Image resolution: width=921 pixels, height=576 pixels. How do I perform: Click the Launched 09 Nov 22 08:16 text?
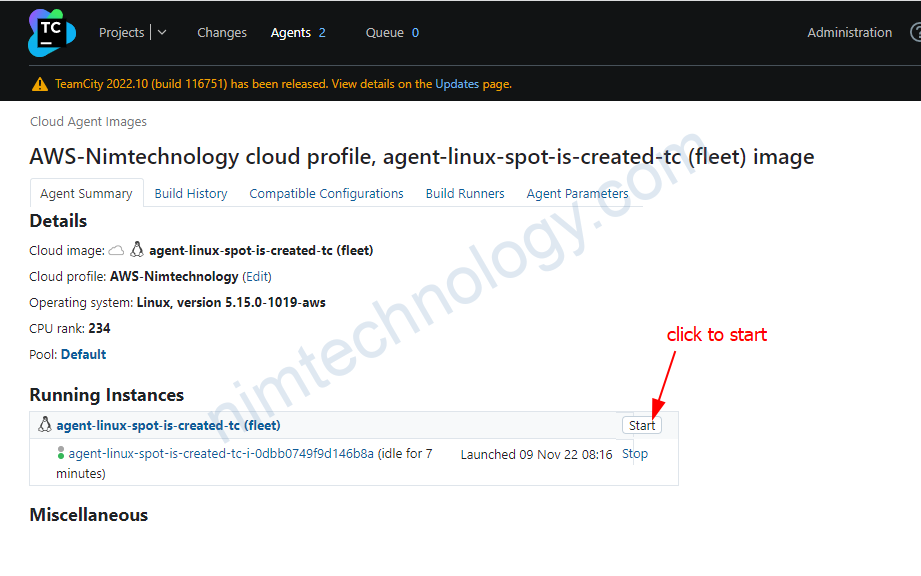point(536,454)
